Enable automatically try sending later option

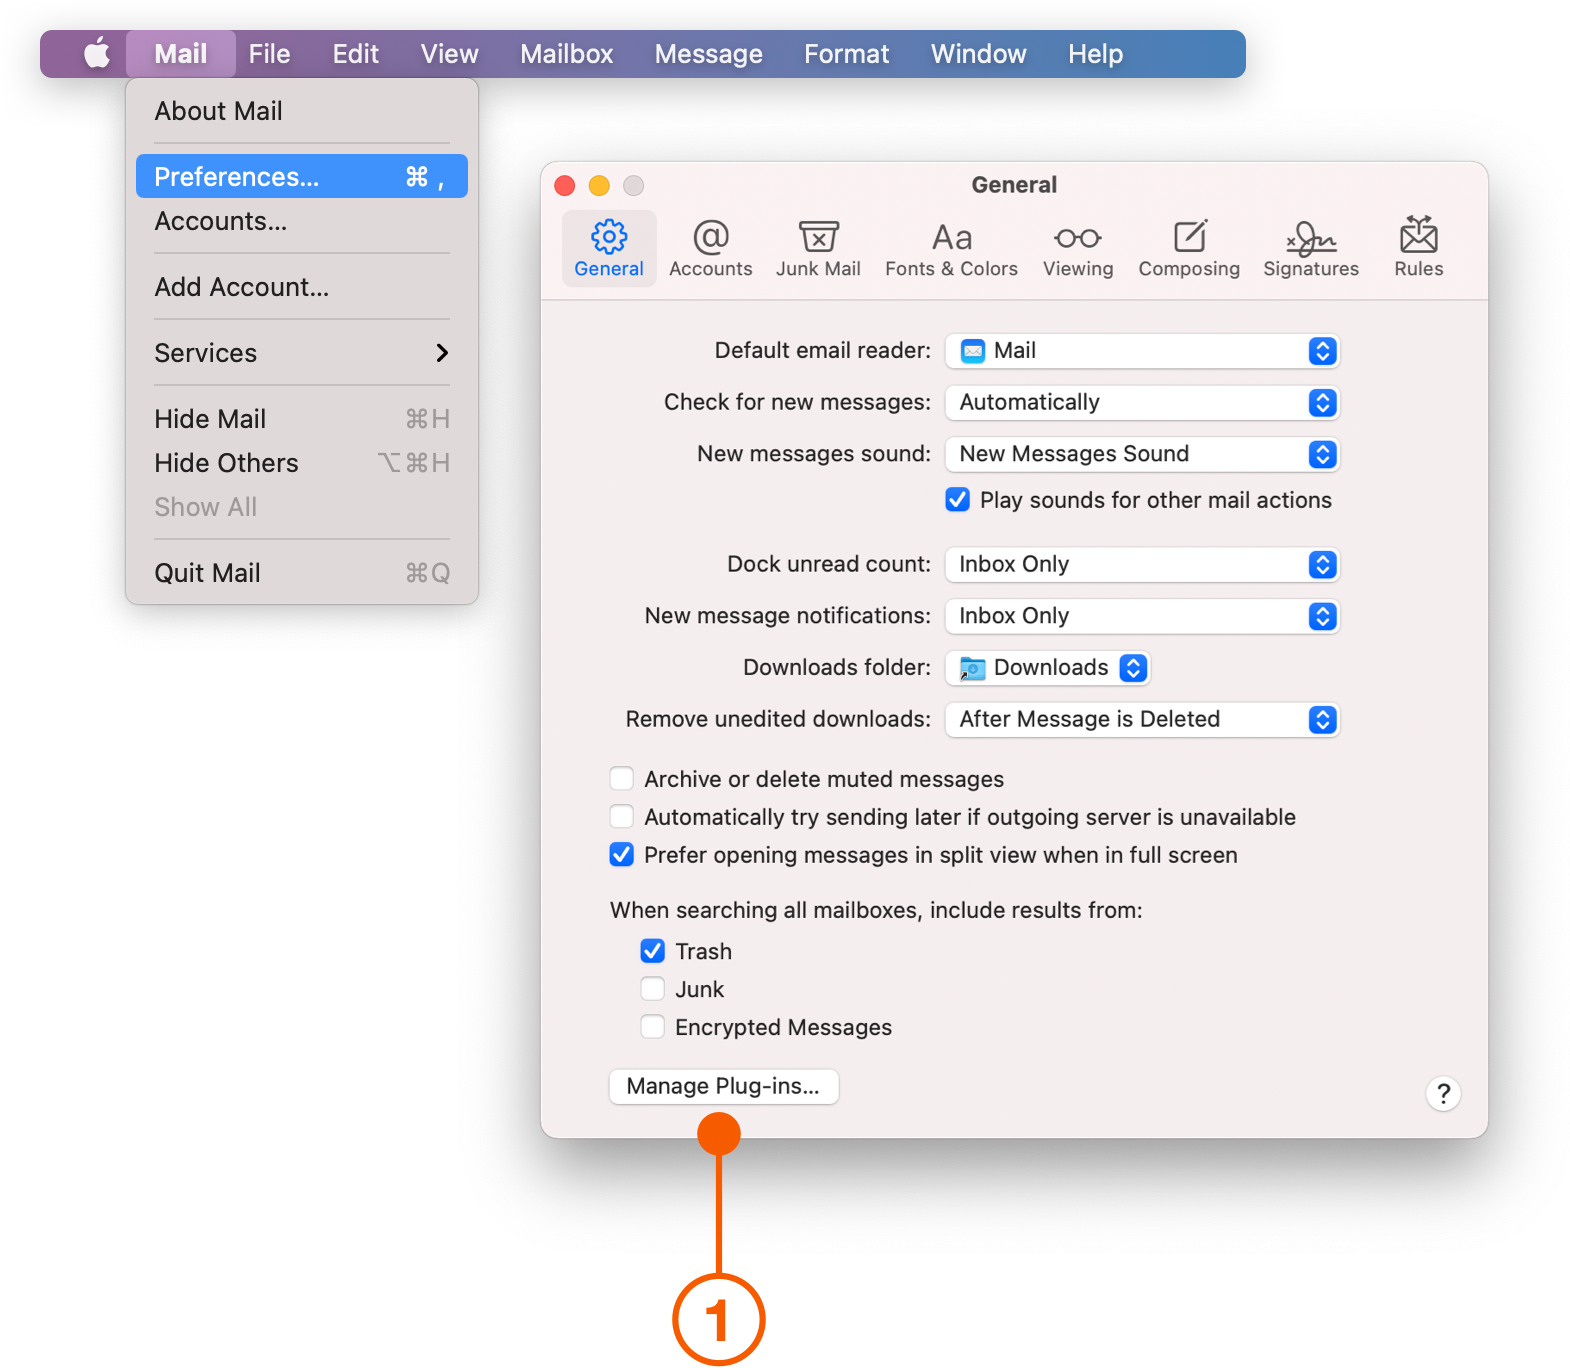[622, 816]
